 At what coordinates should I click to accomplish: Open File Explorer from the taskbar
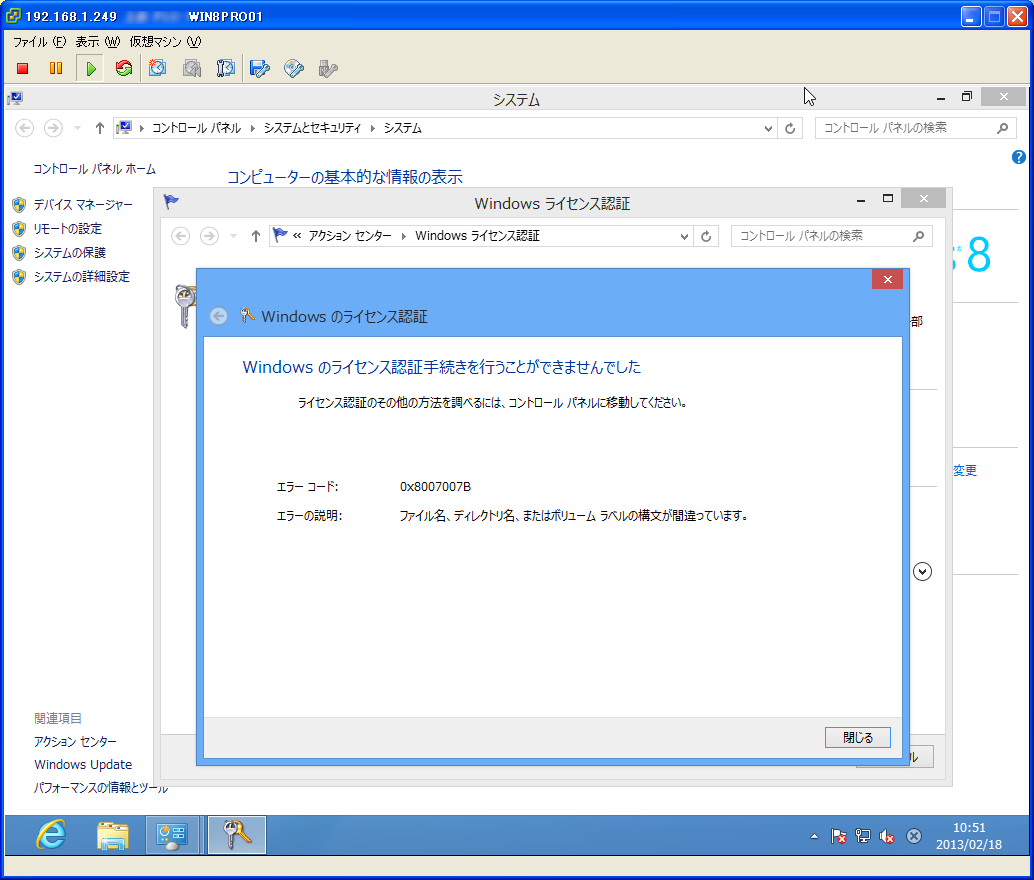pos(113,835)
